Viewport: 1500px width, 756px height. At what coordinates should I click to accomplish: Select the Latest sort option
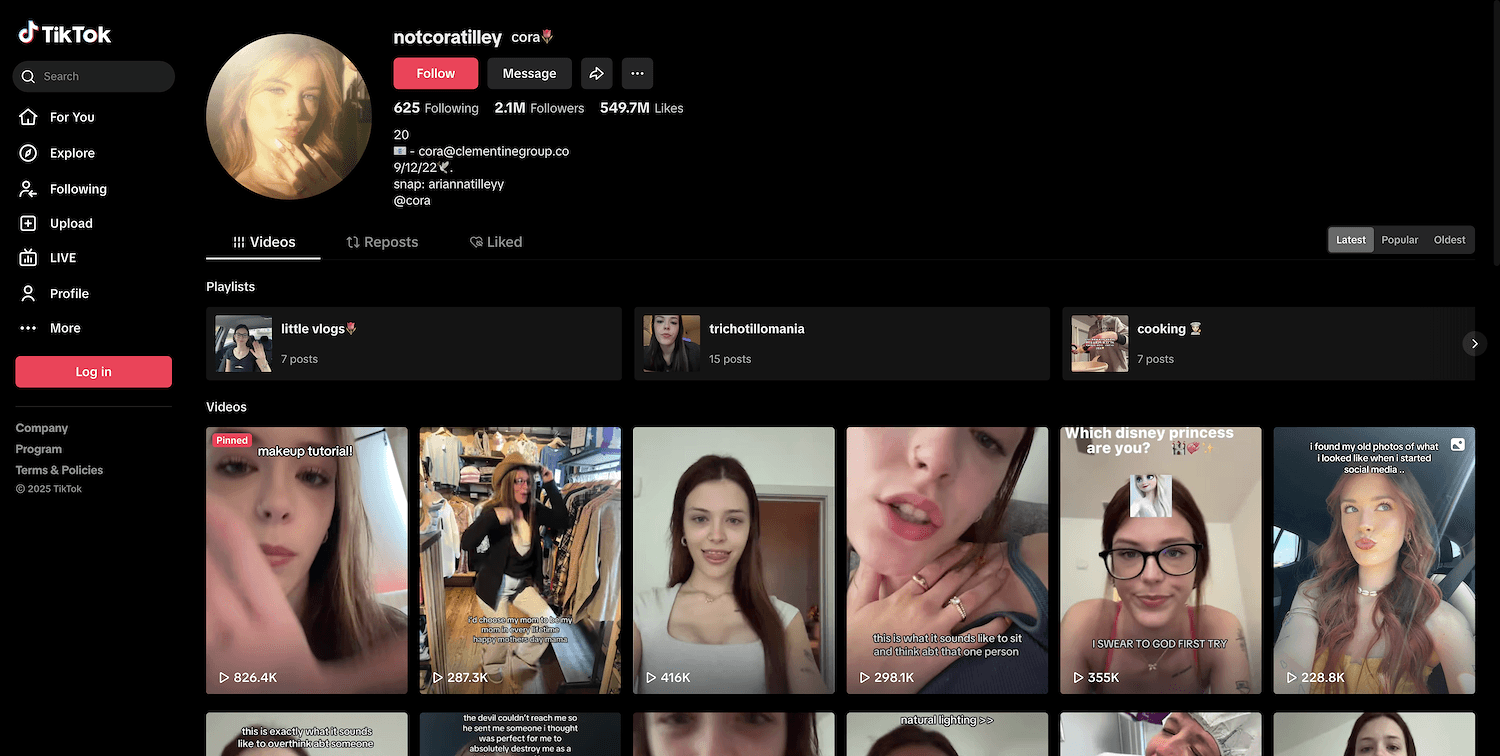[x=1351, y=240]
